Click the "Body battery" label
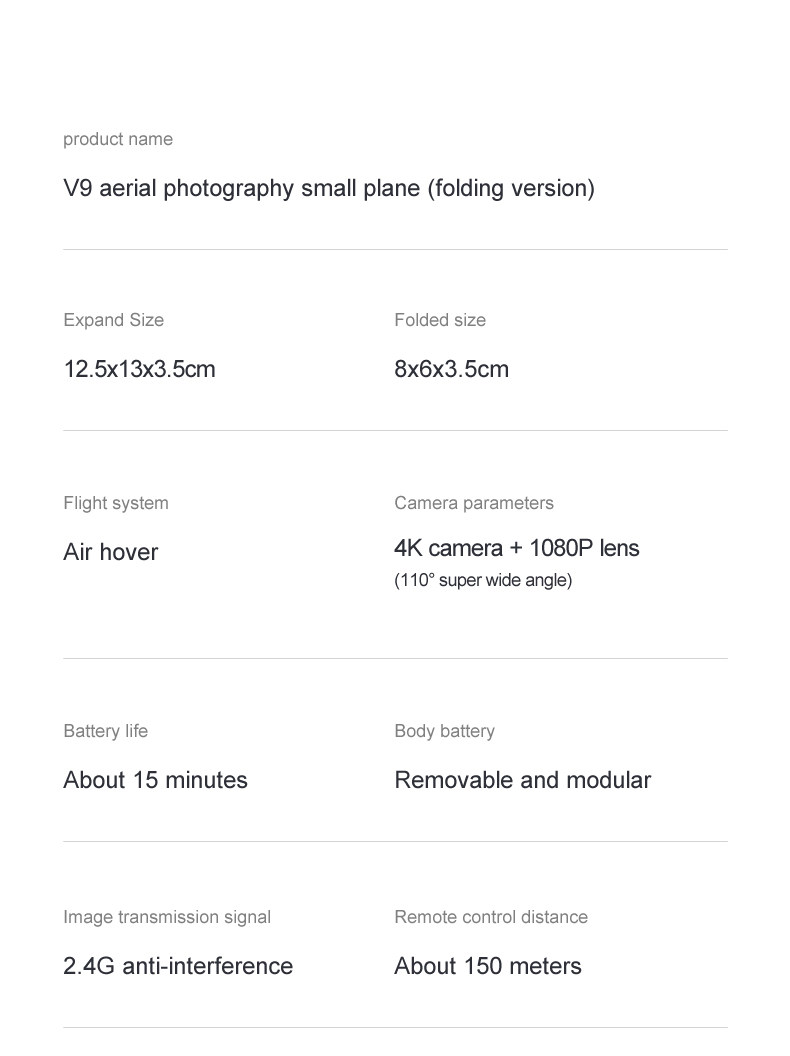Image resolution: width=790 pixels, height=1056 pixels. (444, 731)
